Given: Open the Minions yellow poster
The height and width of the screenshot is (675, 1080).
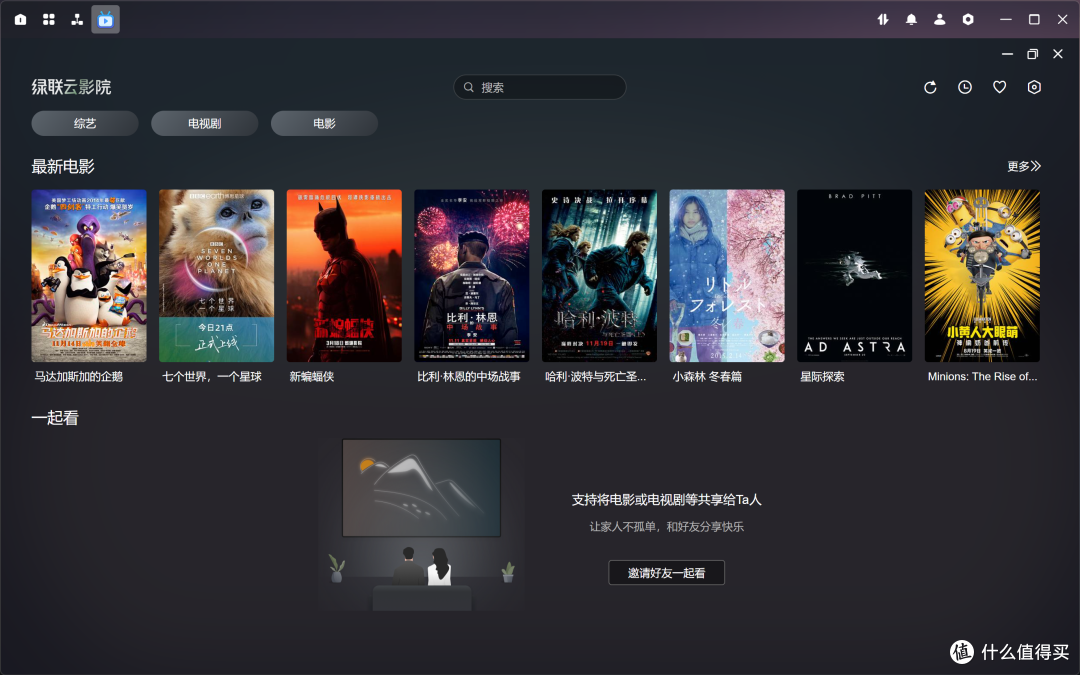Looking at the screenshot, I should click(982, 276).
